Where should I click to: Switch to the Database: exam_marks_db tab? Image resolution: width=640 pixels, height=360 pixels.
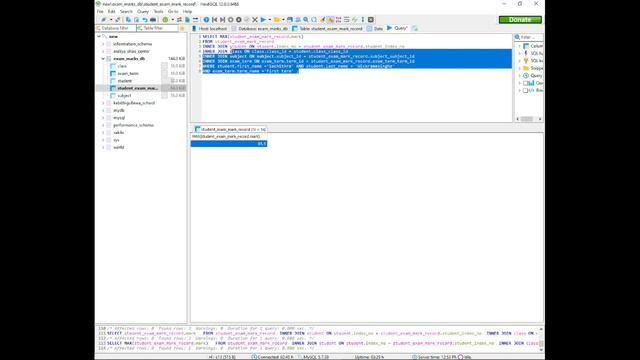[x=260, y=29]
